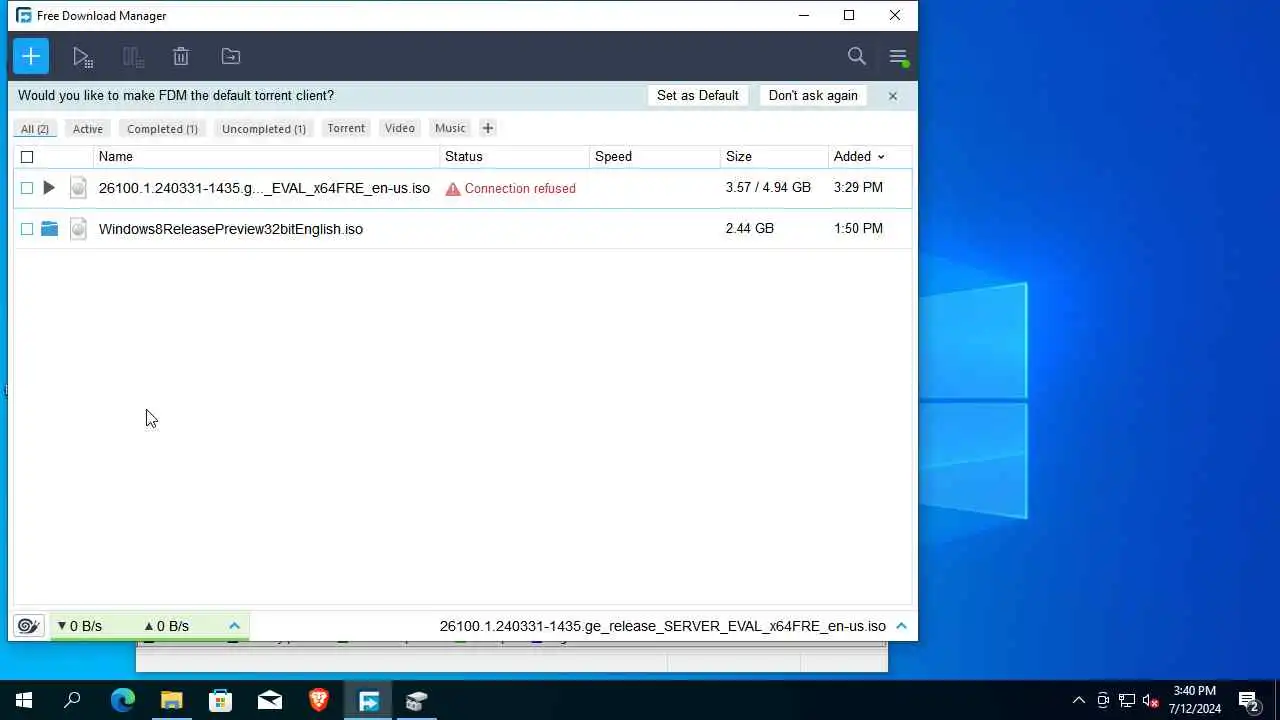Sort downloads by Status column
The height and width of the screenshot is (720, 1280).
[464, 157]
